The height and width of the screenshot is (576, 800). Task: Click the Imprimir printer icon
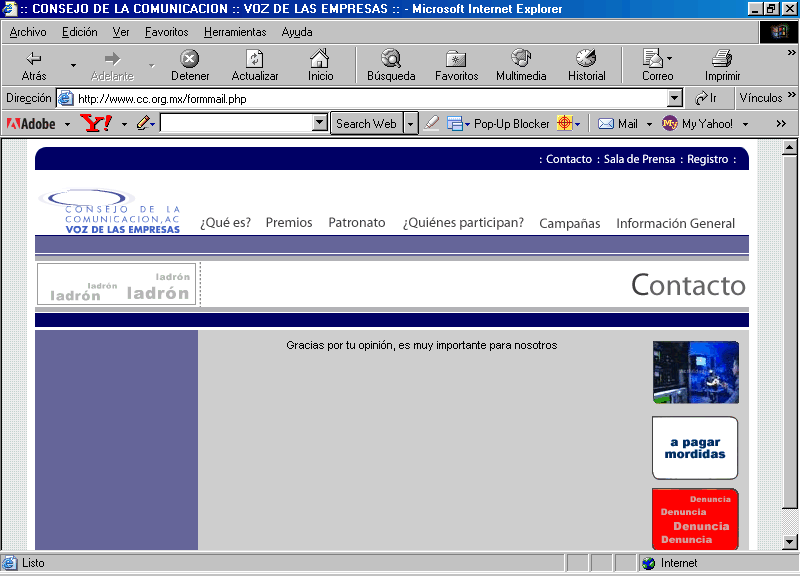click(722, 59)
